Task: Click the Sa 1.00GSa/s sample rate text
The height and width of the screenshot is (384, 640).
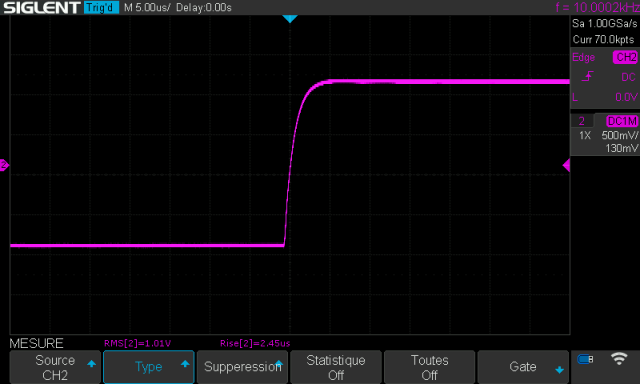Action: [x=604, y=23]
